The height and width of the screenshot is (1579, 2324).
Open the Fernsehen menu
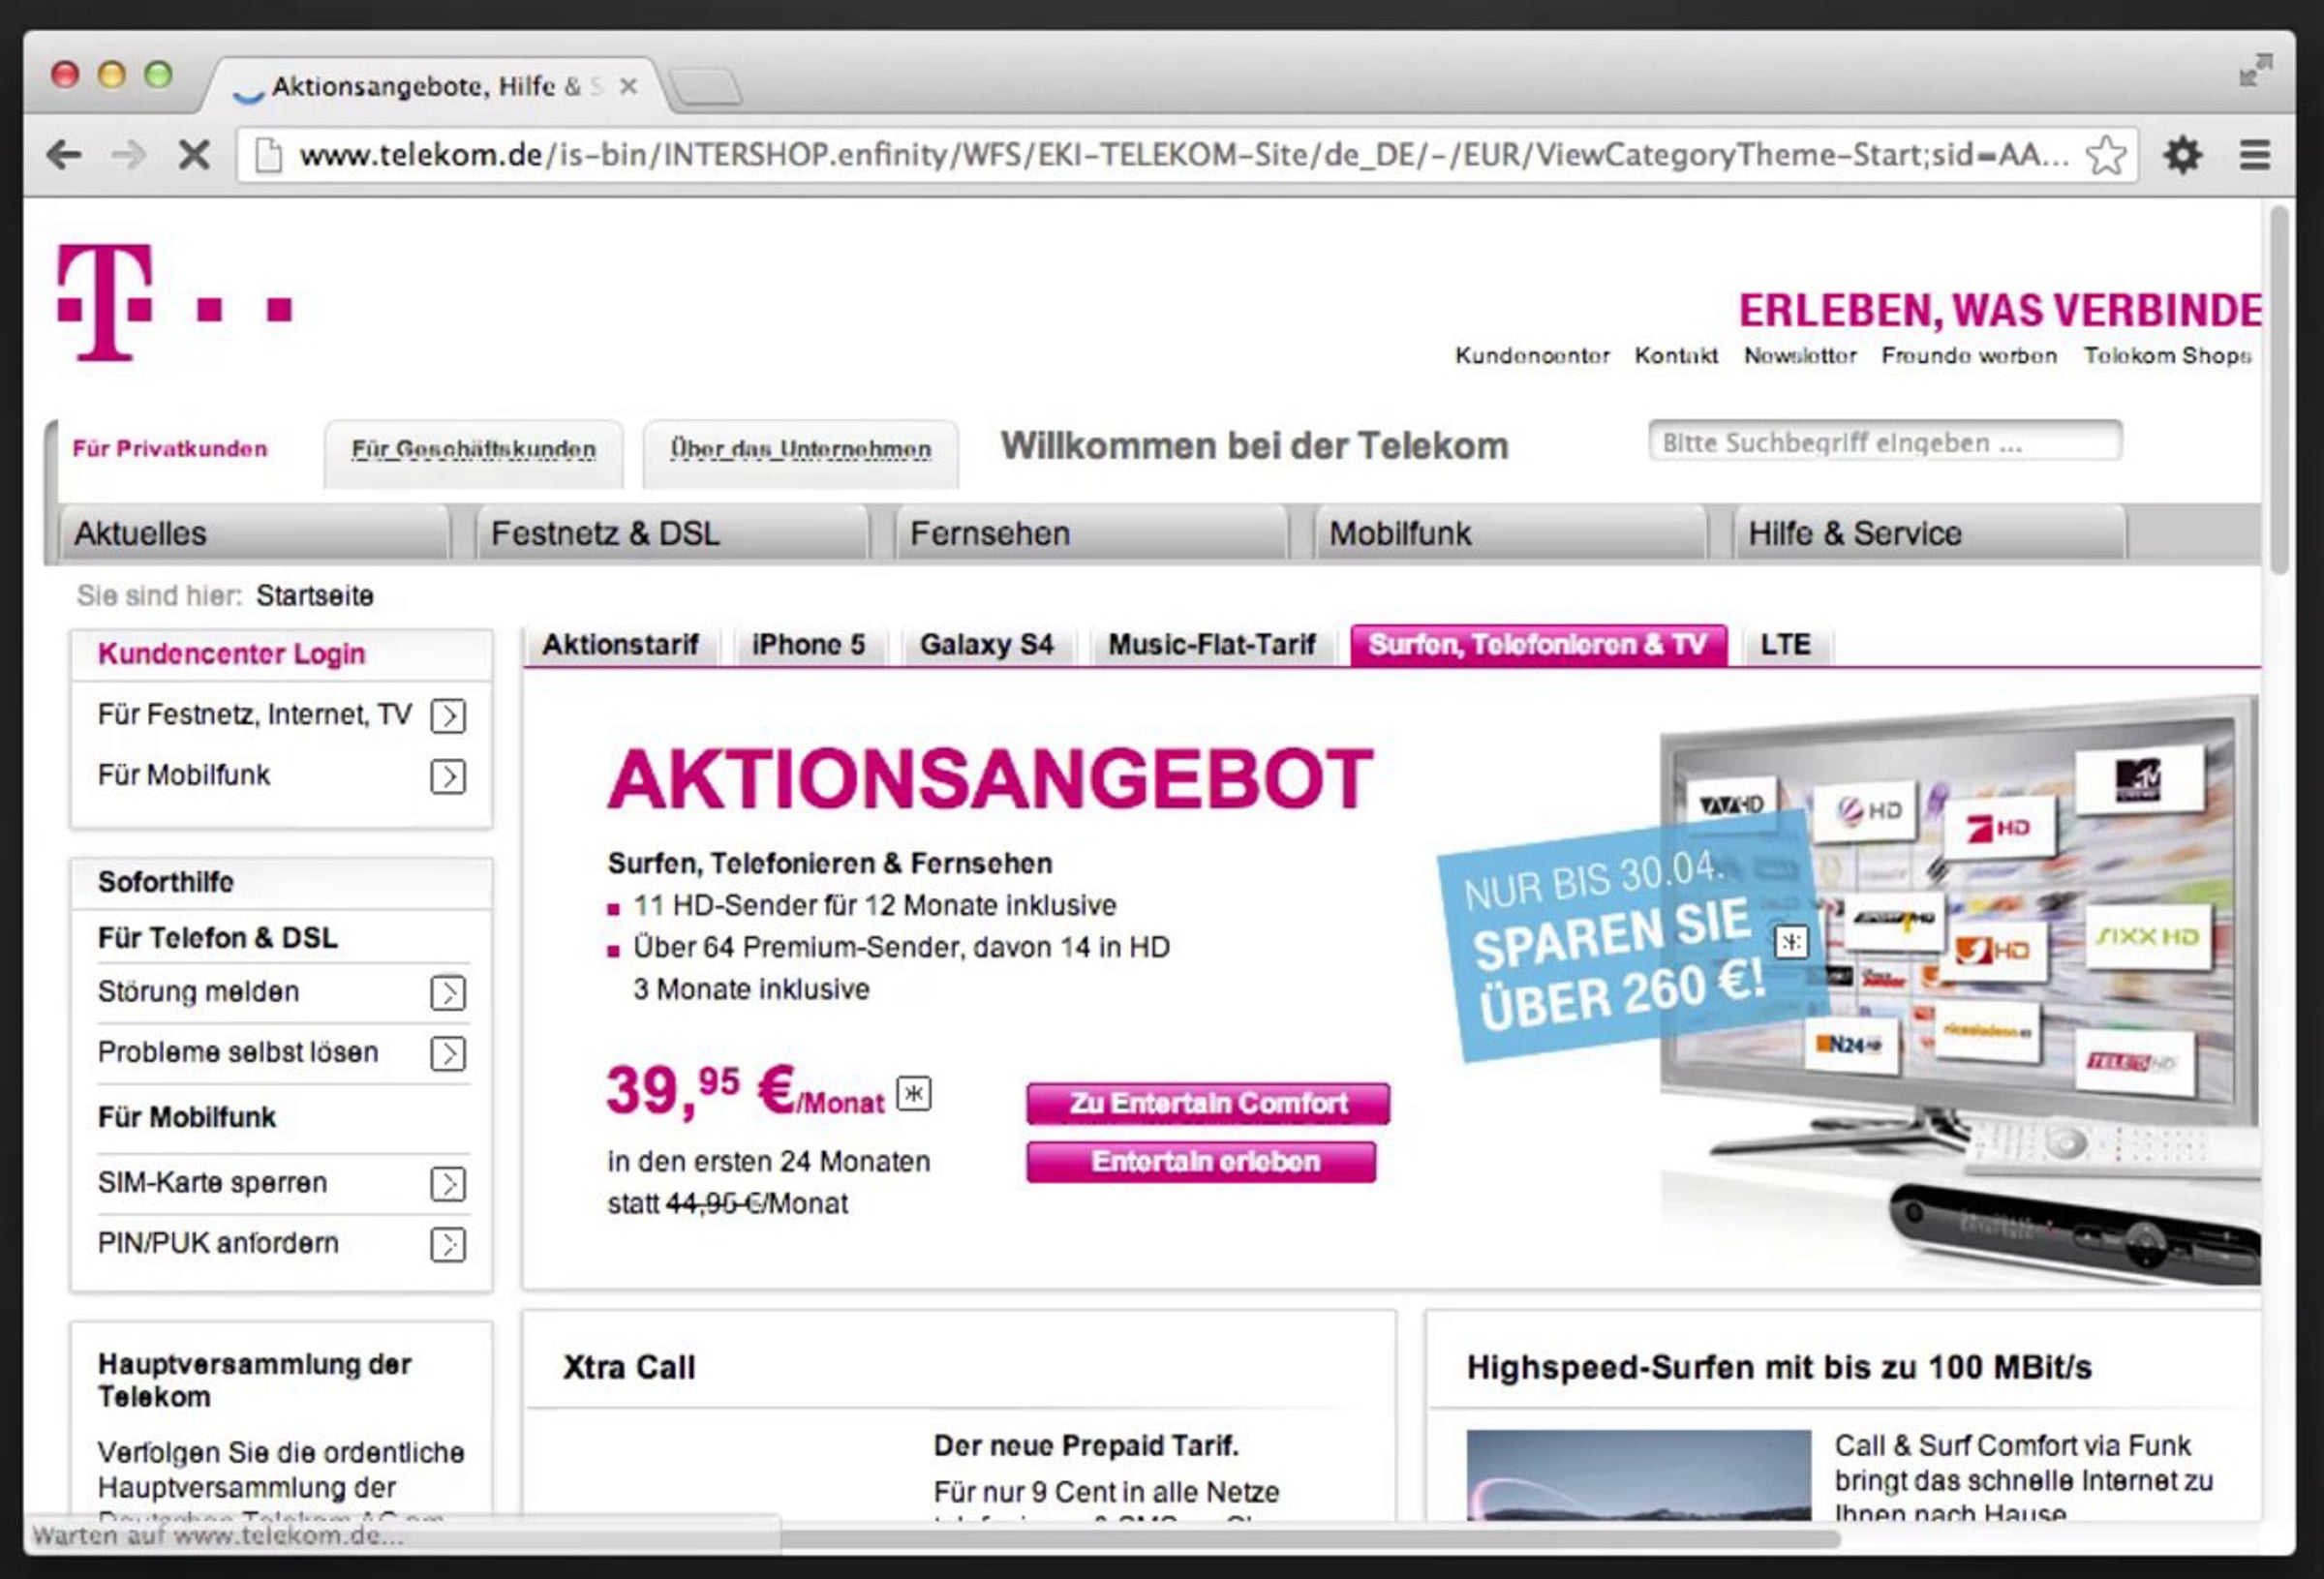point(1091,533)
